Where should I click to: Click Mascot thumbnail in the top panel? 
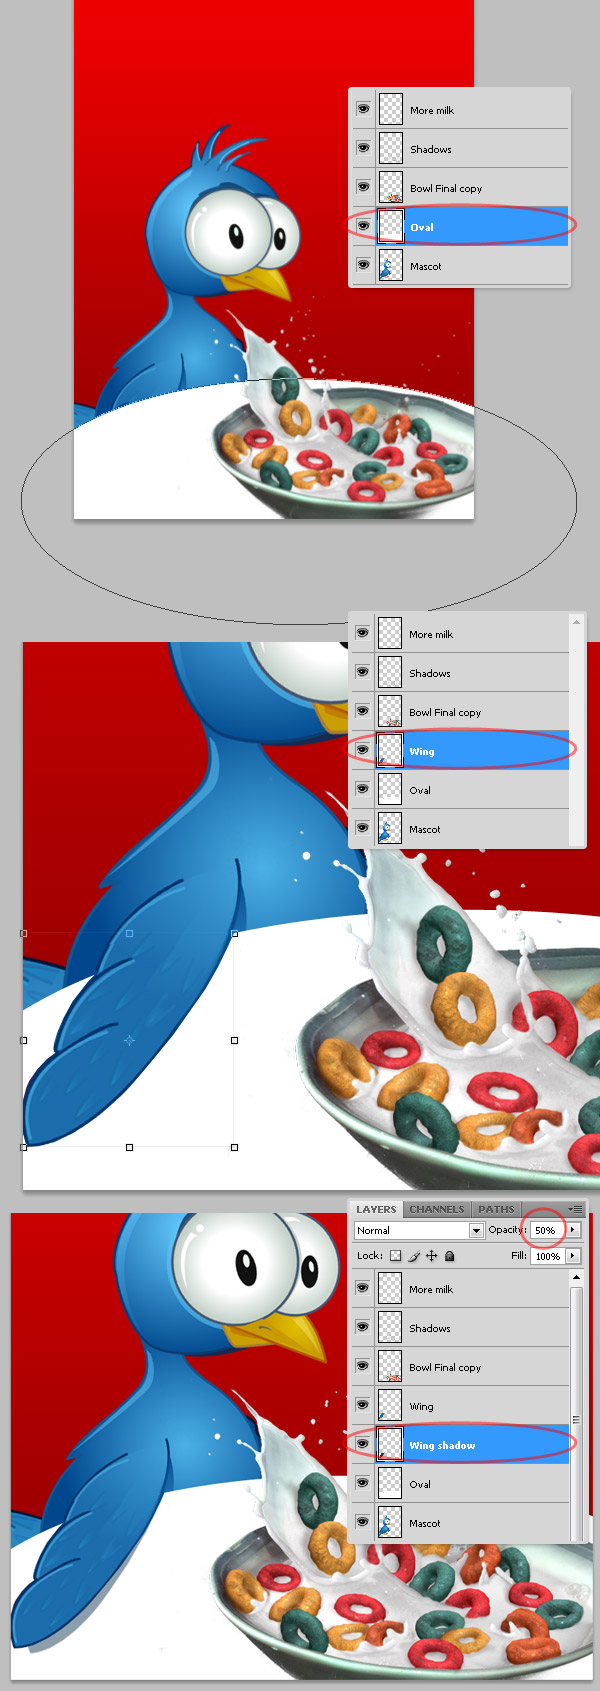click(x=390, y=266)
